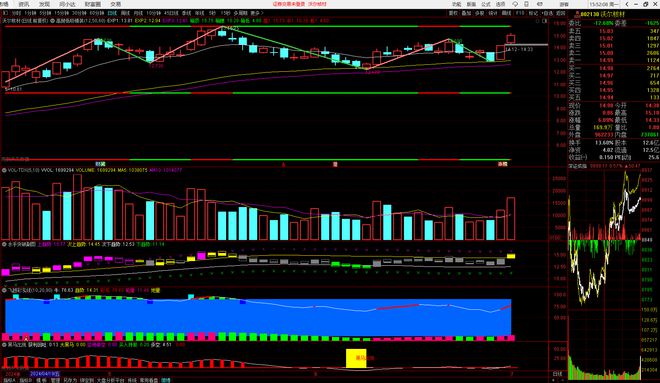Open the 财富圈 menu

[x=93, y=4]
